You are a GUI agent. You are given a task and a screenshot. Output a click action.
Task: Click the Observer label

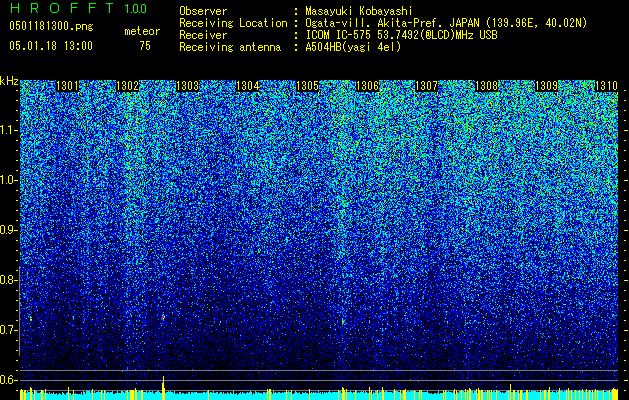click(203, 11)
